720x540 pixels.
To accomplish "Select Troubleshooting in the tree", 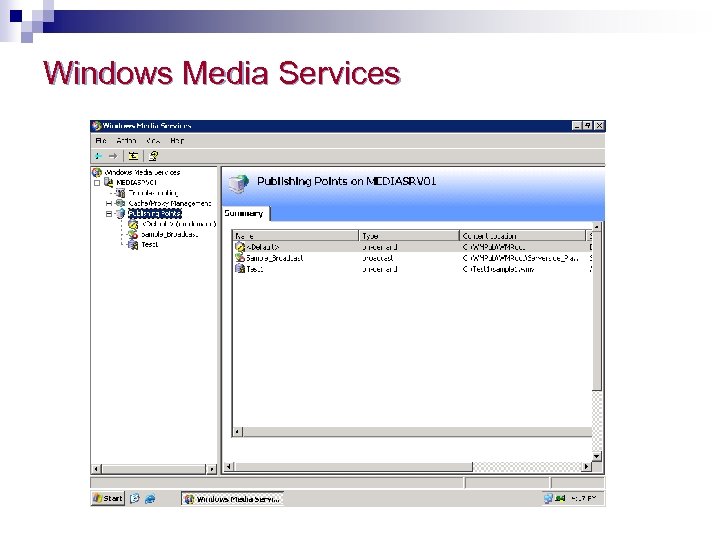I will pos(153,193).
